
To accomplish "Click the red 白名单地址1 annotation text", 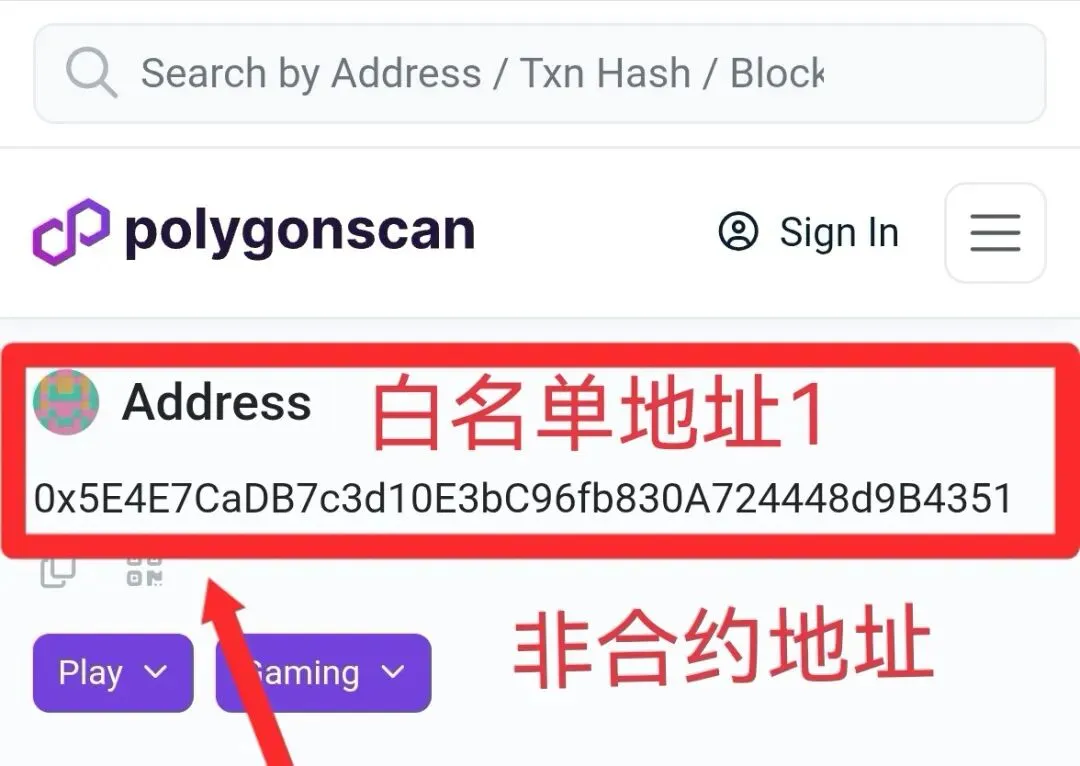I will [x=598, y=412].
